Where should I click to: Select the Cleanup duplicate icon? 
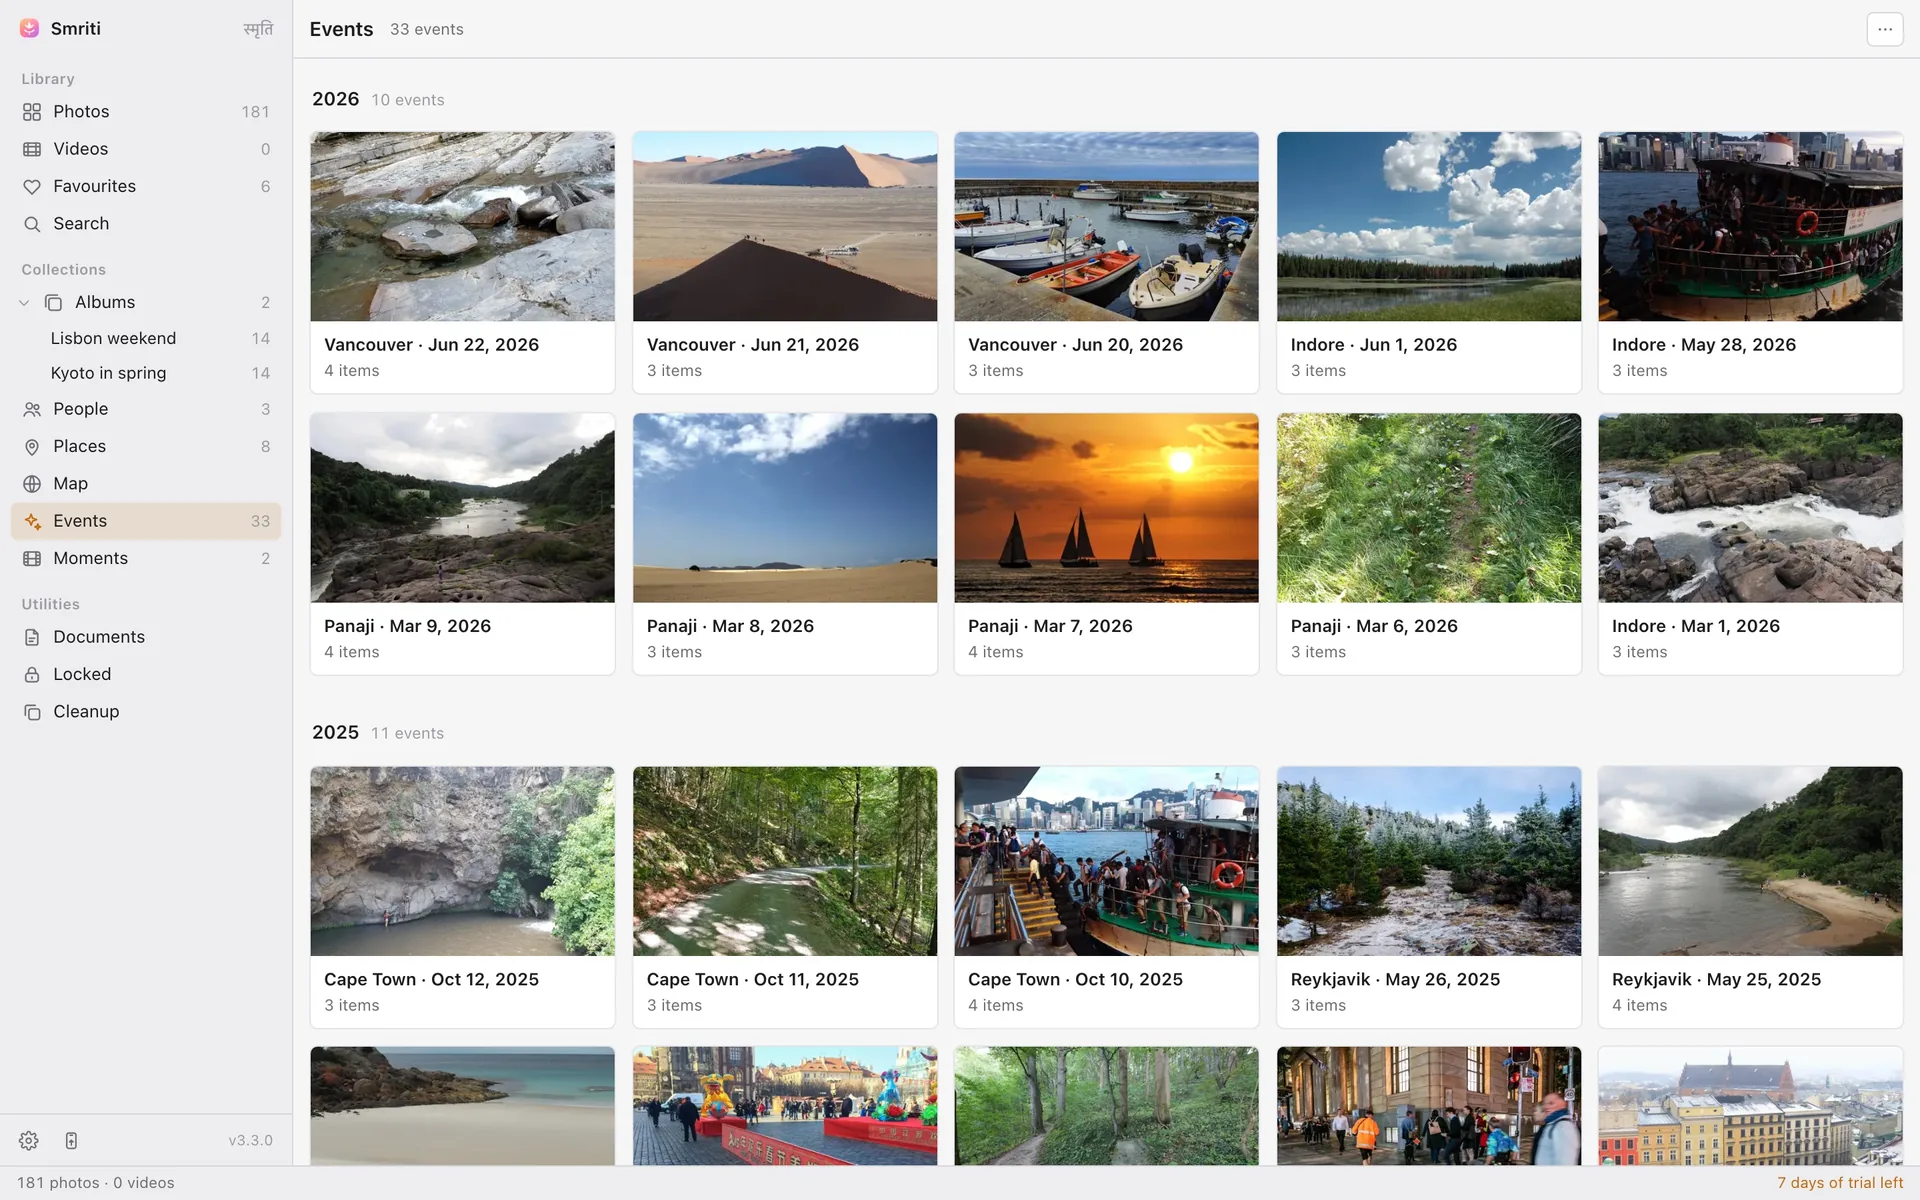click(32, 712)
